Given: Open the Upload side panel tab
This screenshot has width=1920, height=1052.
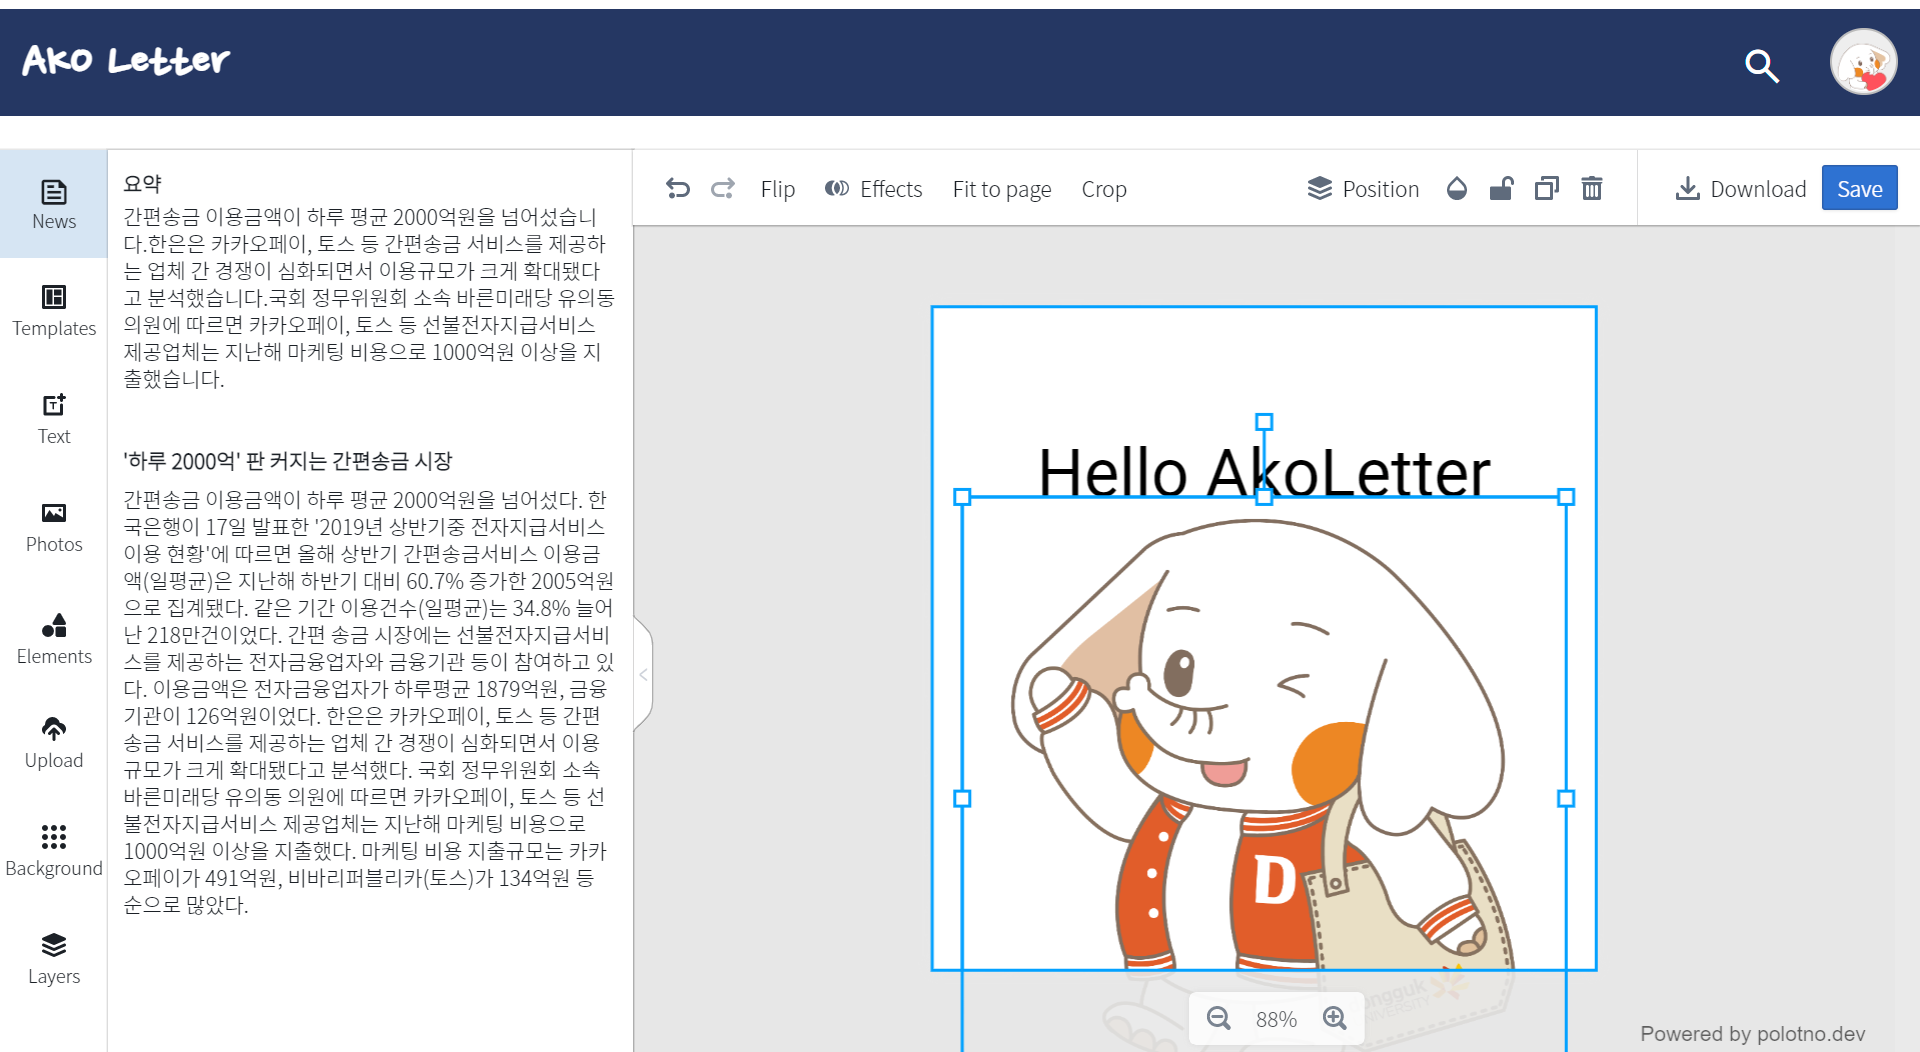Looking at the screenshot, I should click(x=54, y=743).
